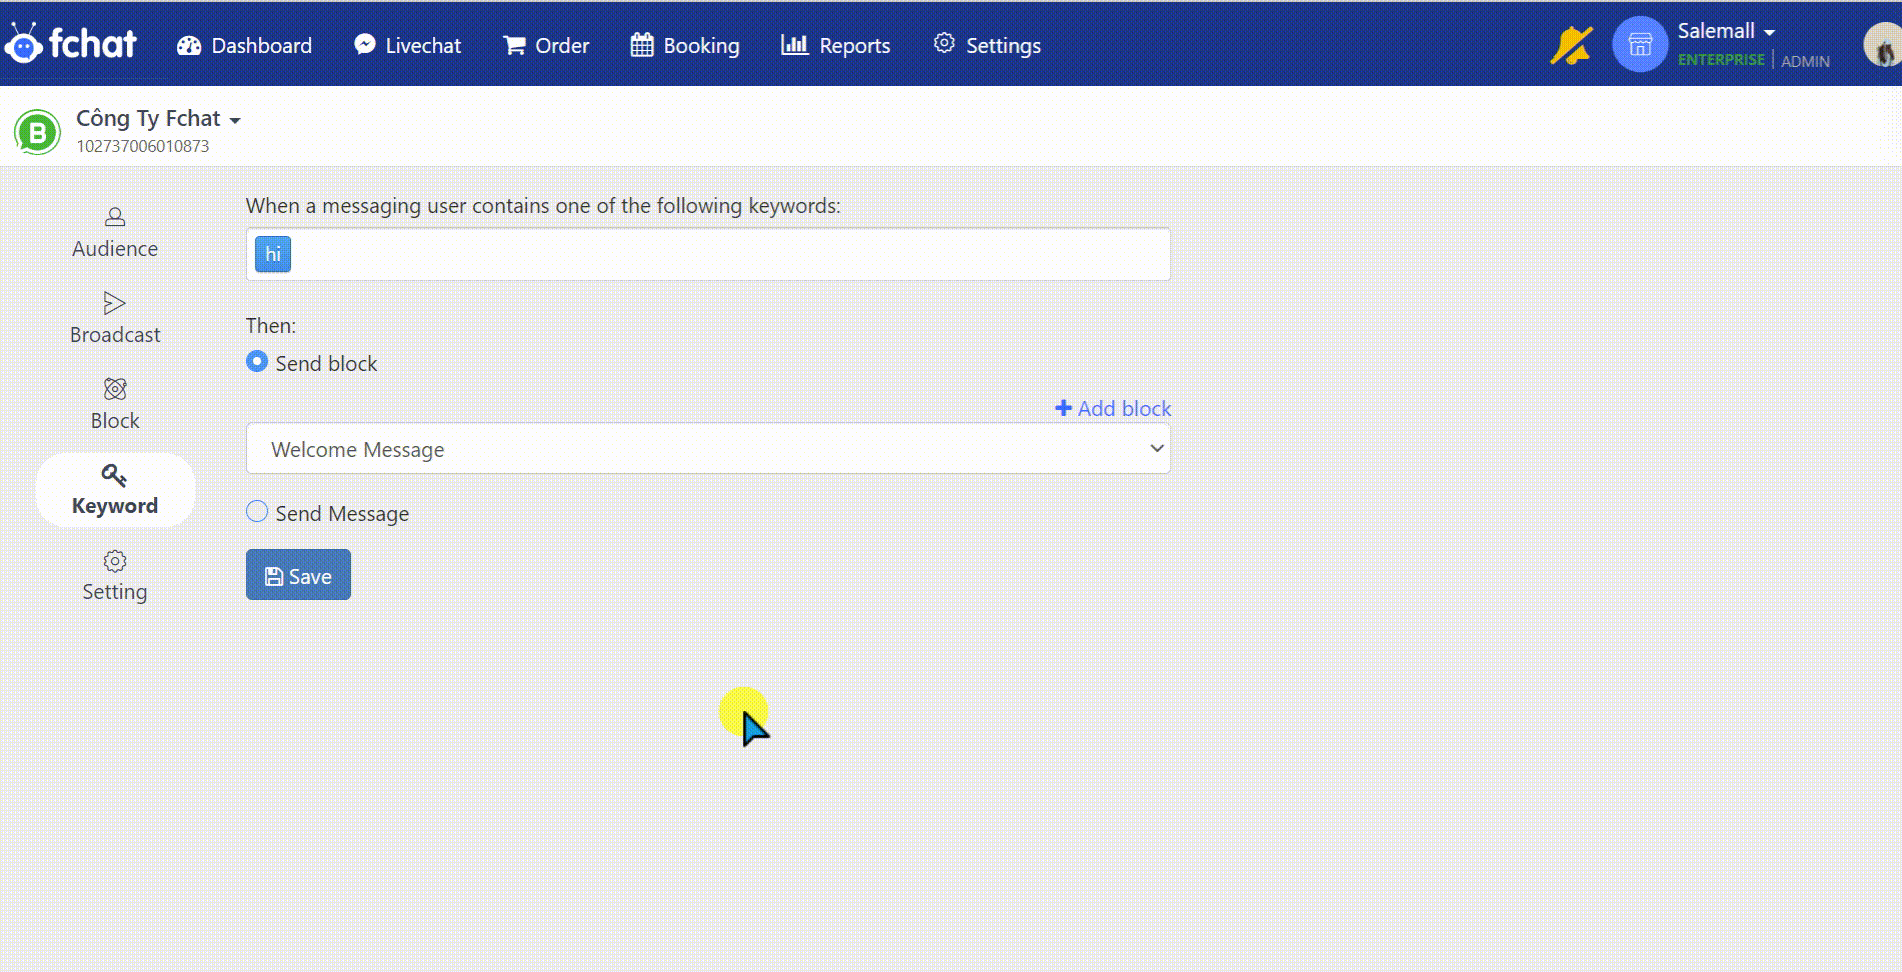Viewport: 1902px width, 972px height.
Task: Click the Add block link
Action: 1113,408
